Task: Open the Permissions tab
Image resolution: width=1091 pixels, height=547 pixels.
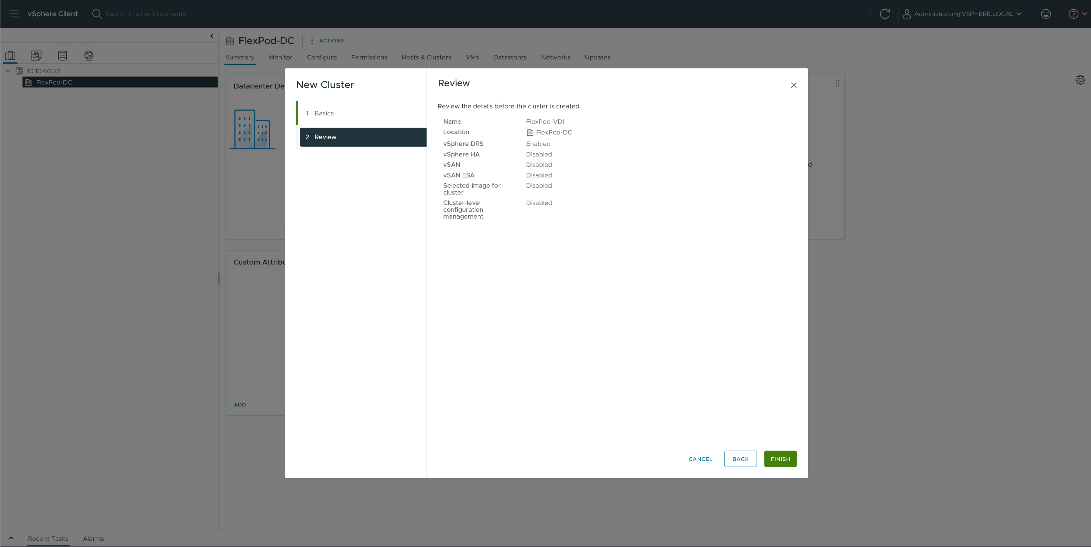Action: [369, 57]
